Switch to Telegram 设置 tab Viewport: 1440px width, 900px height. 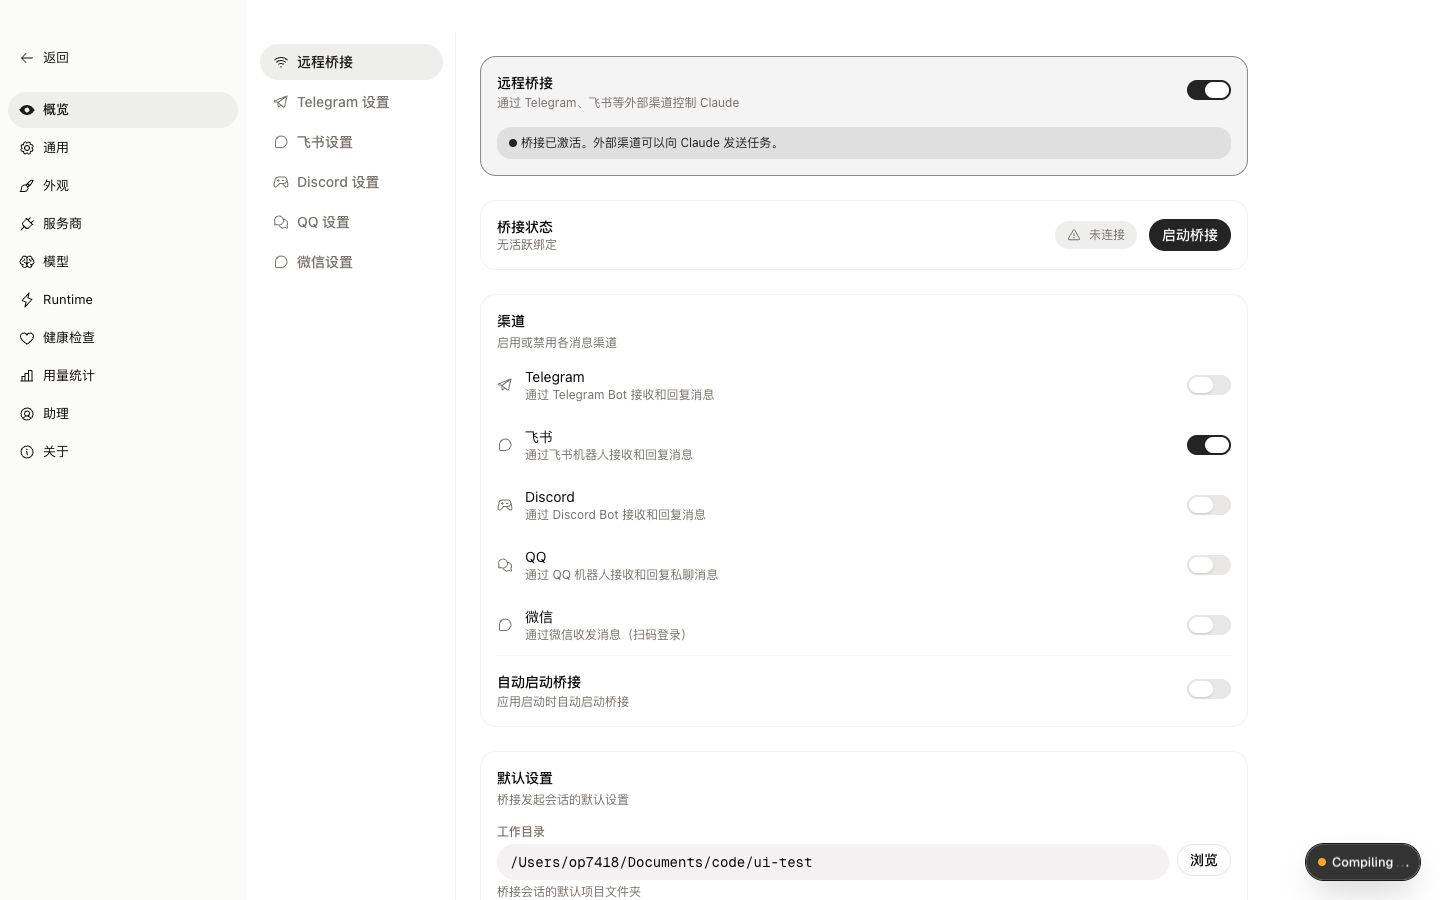(x=351, y=102)
